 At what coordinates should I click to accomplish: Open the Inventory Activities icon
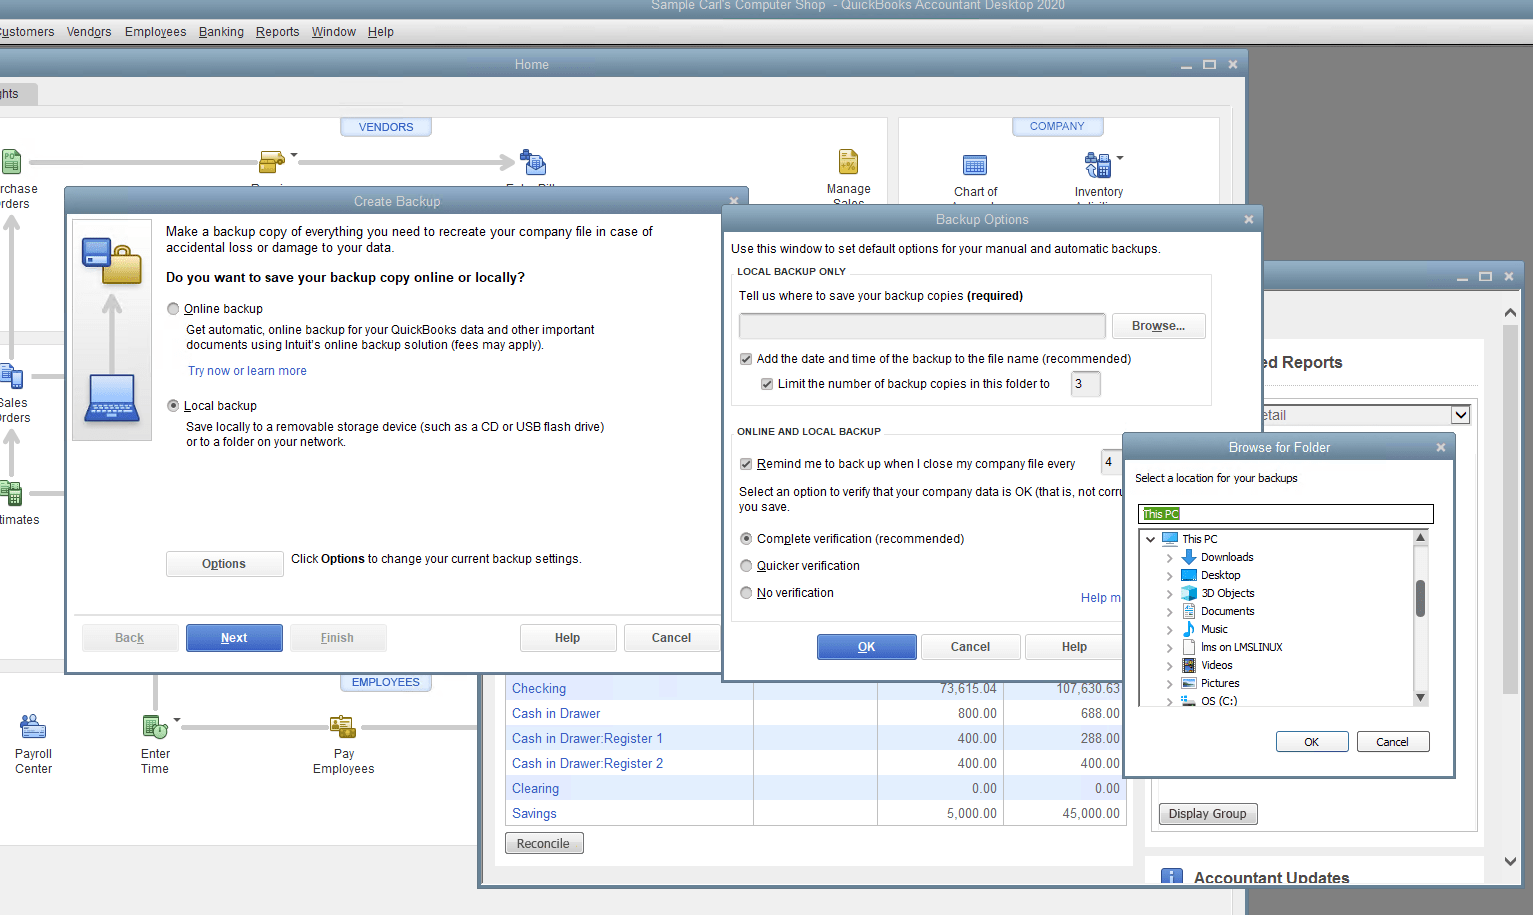(1097, 165)
